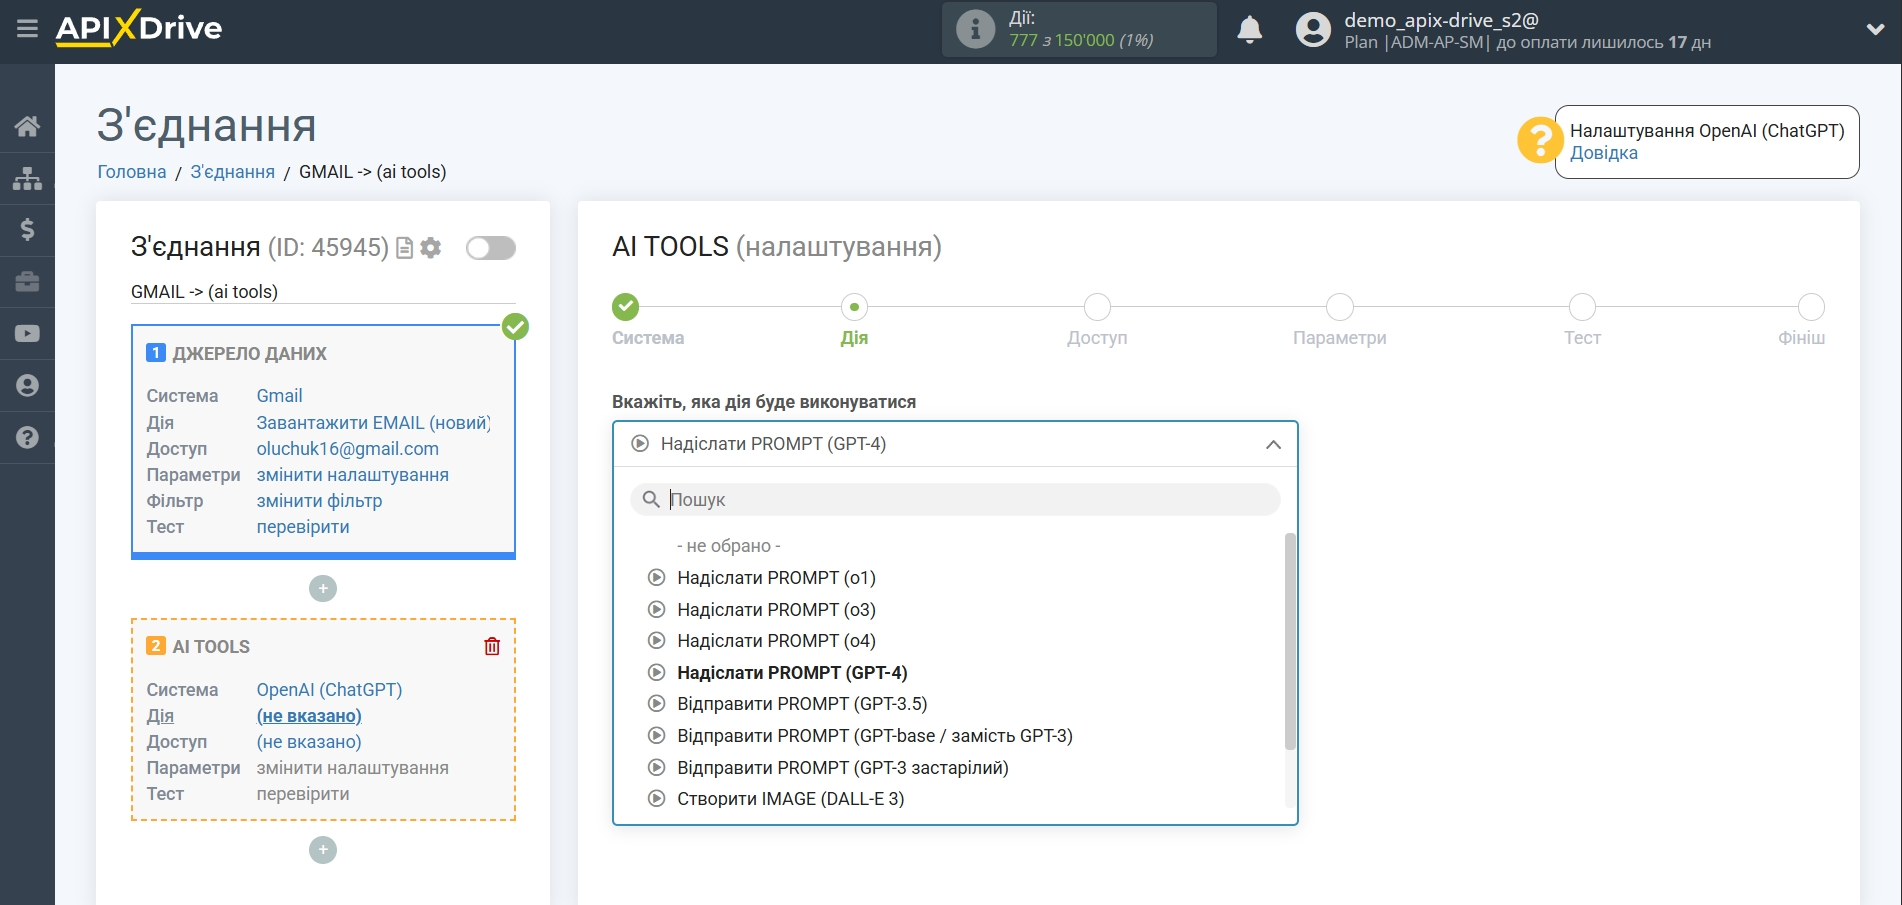Click the green check on data source block
Screen dimensions: 1902x905
[515, 327]
